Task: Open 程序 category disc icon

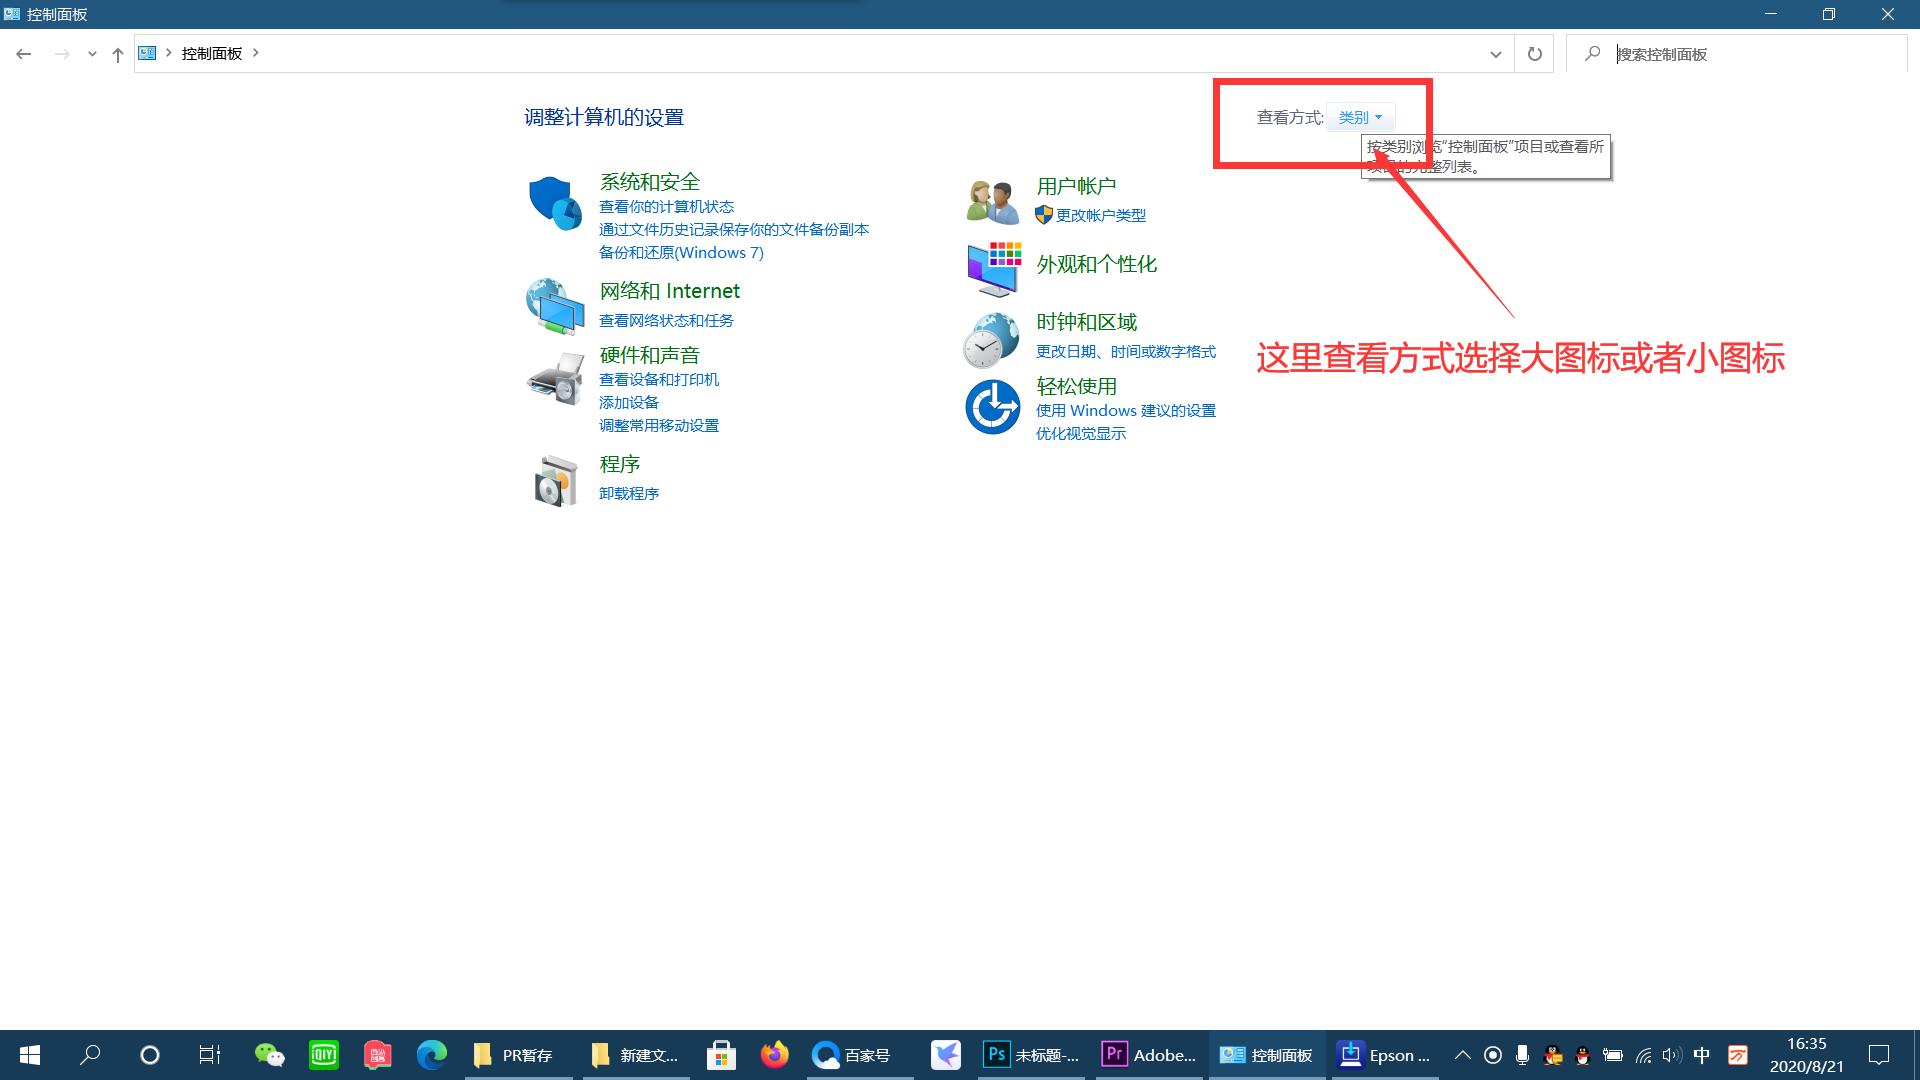Action: click(556, 479)
